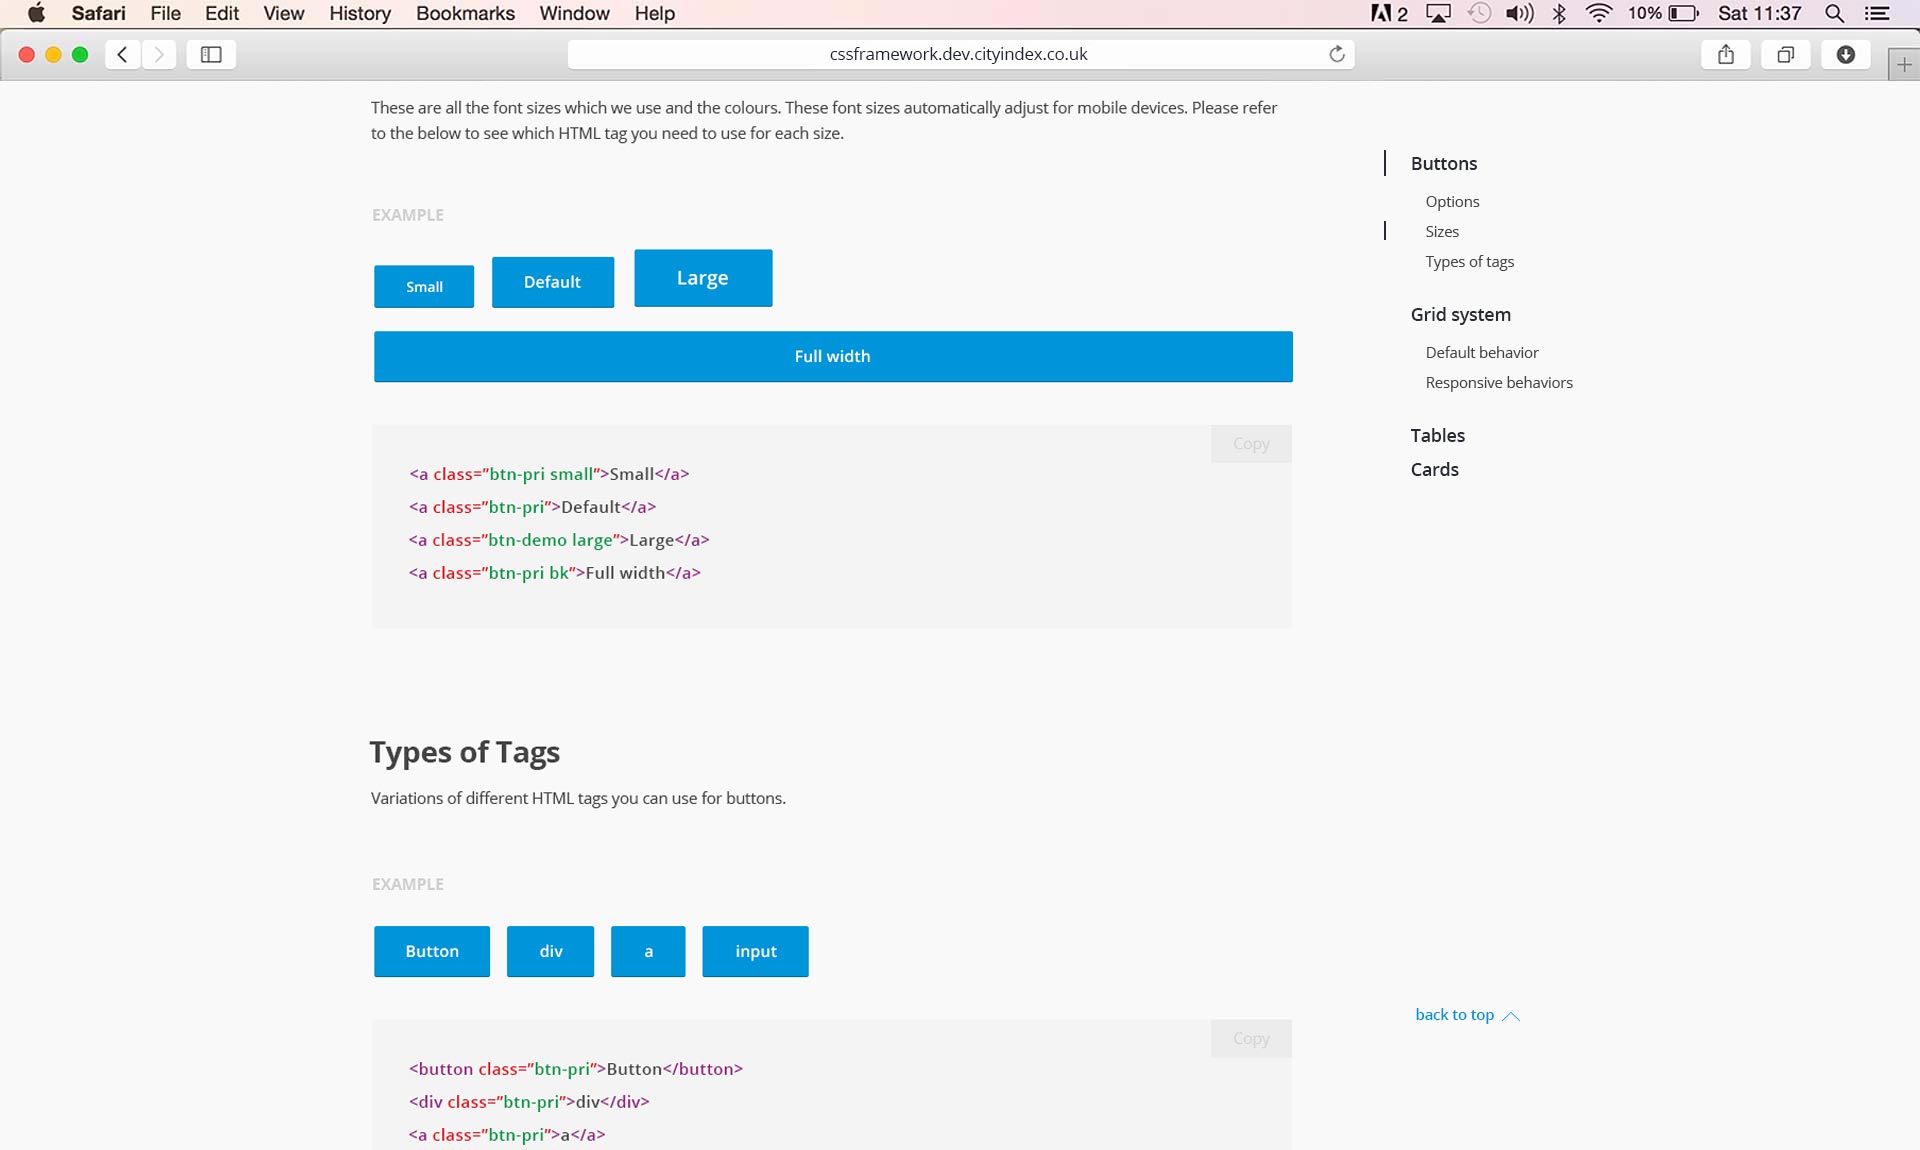Screen dimensions: 1920x1150
Task: Click the input example button
Action: click(755, 951)
